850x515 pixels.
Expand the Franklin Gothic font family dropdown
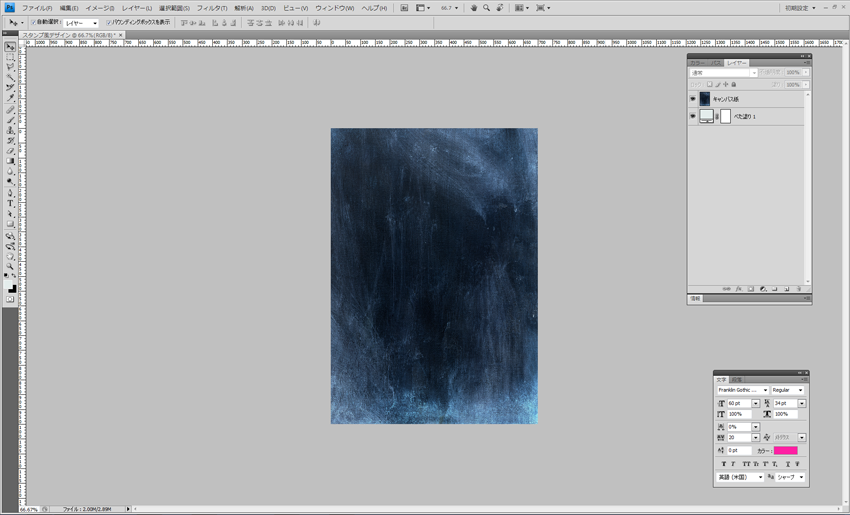pyautogui.click(x=743, y=390)
